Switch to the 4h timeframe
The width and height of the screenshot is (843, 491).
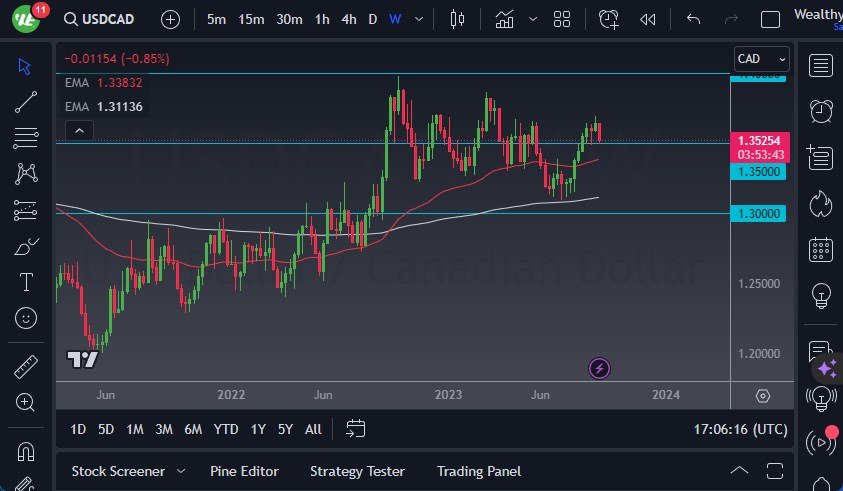point(348,19)
